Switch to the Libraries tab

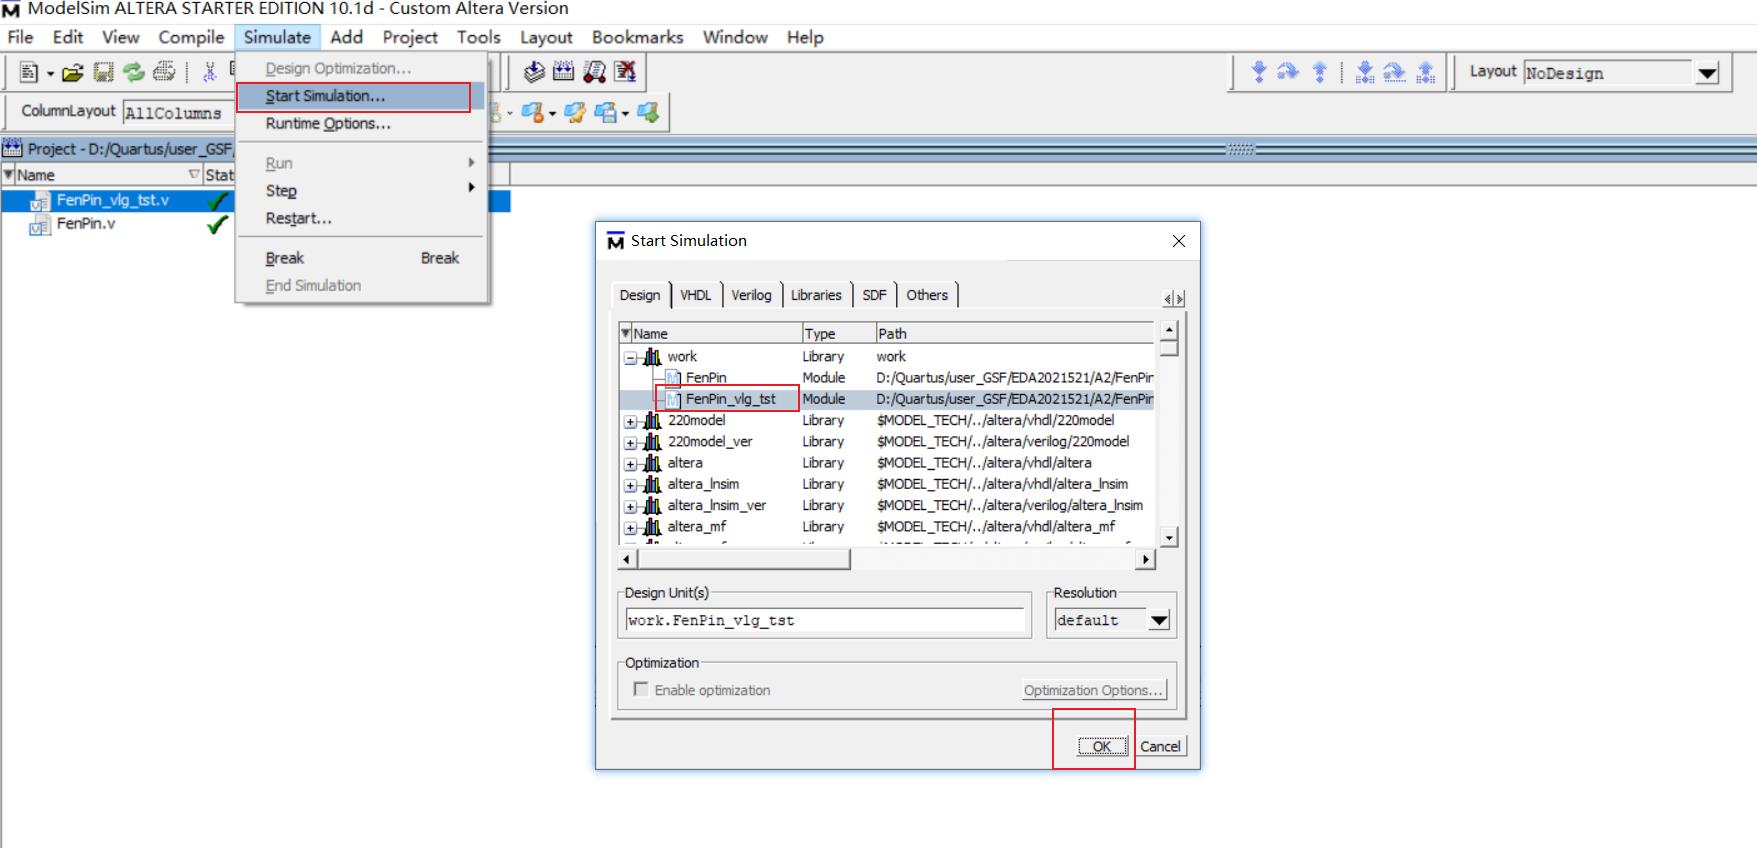[x=816, y=295]
